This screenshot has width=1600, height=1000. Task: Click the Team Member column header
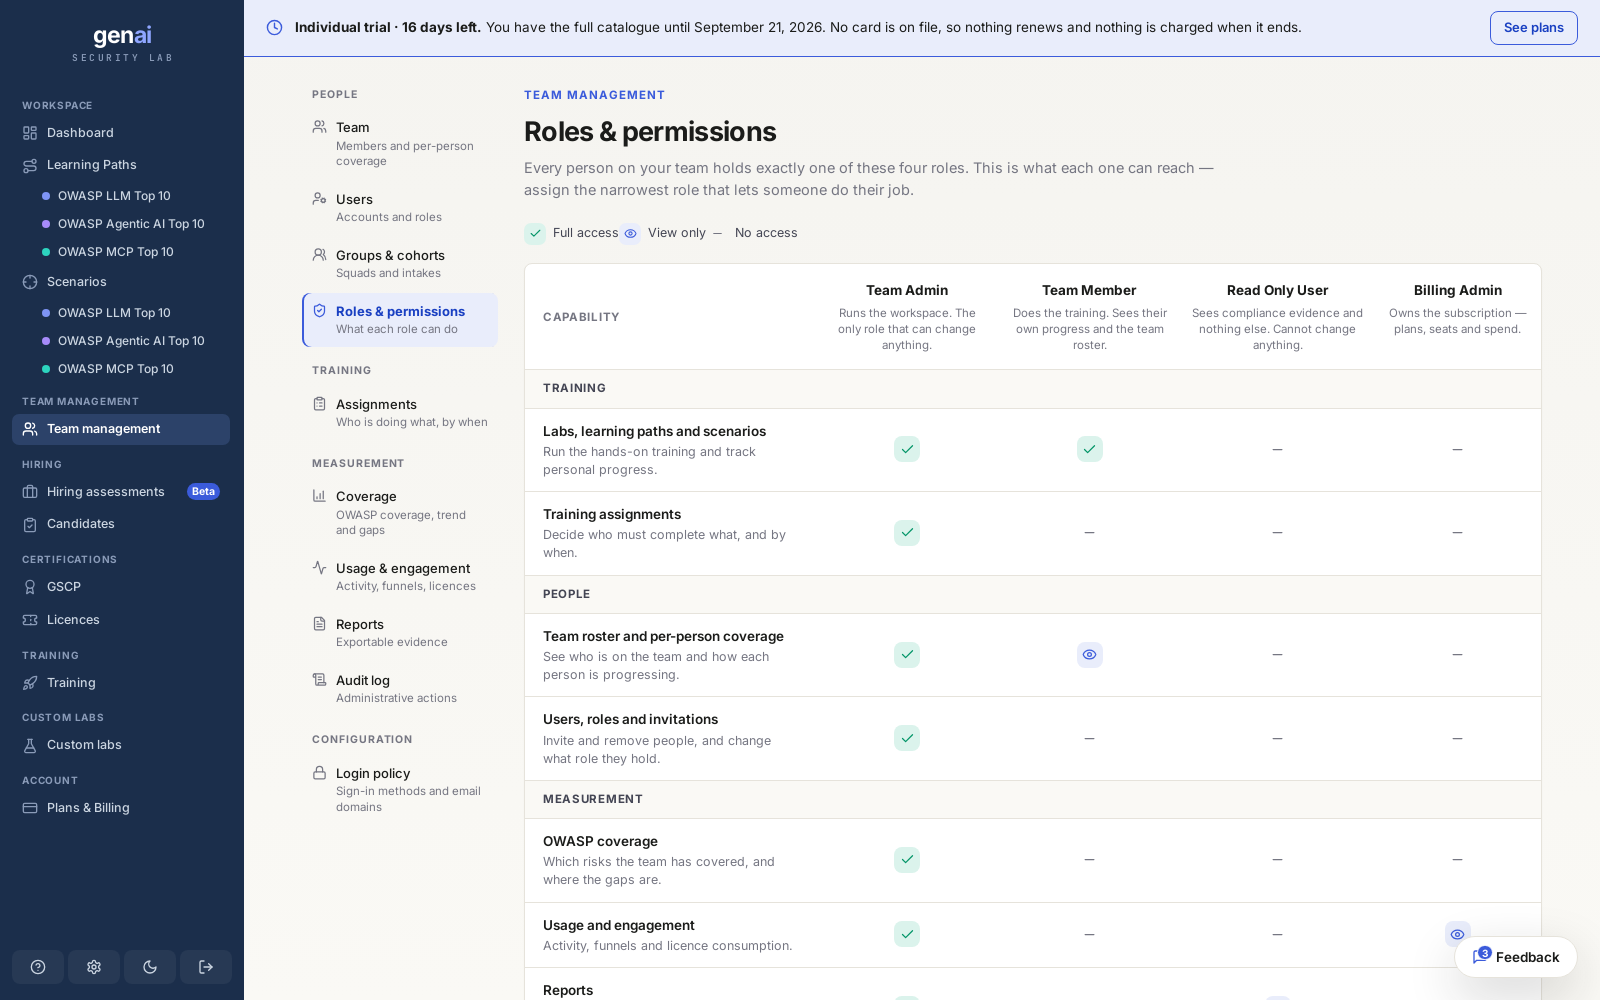1089,290
